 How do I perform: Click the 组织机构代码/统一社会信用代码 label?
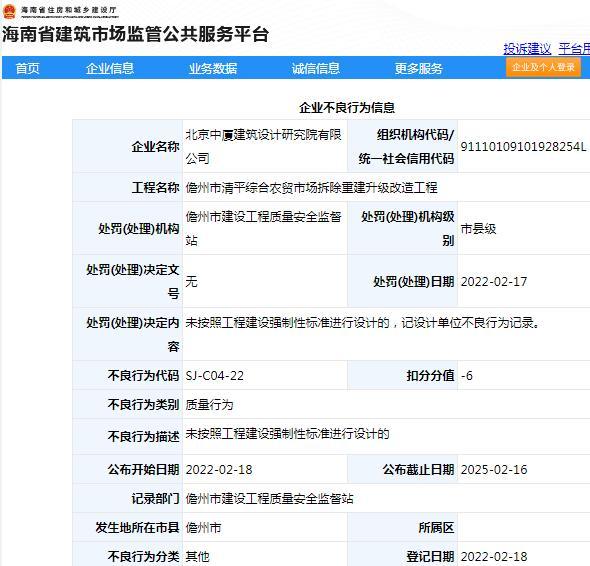coord(406,146)
